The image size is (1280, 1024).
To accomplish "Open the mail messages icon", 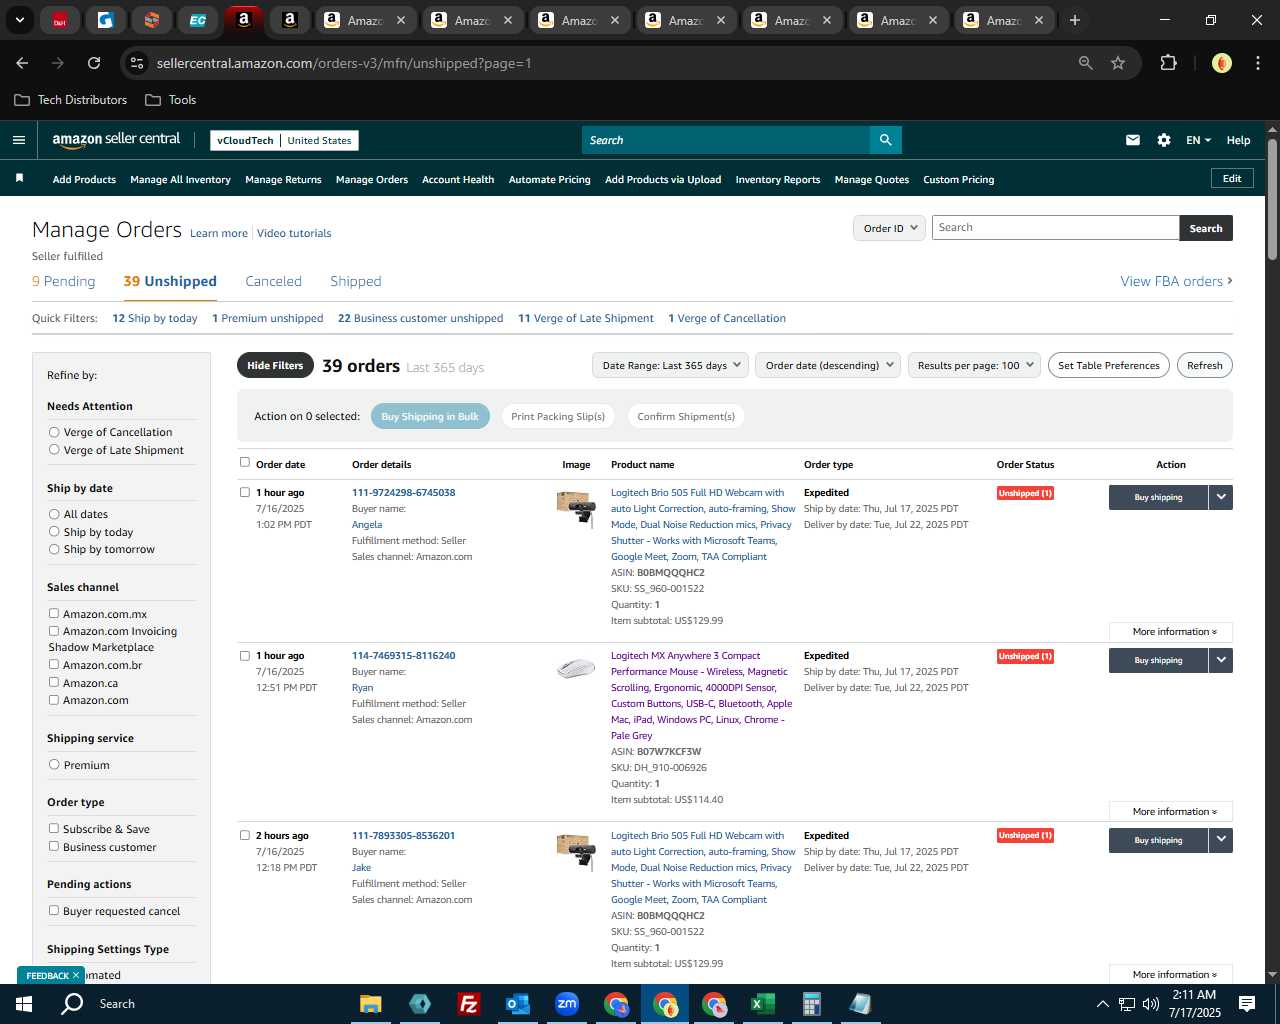I will 1133,140.
